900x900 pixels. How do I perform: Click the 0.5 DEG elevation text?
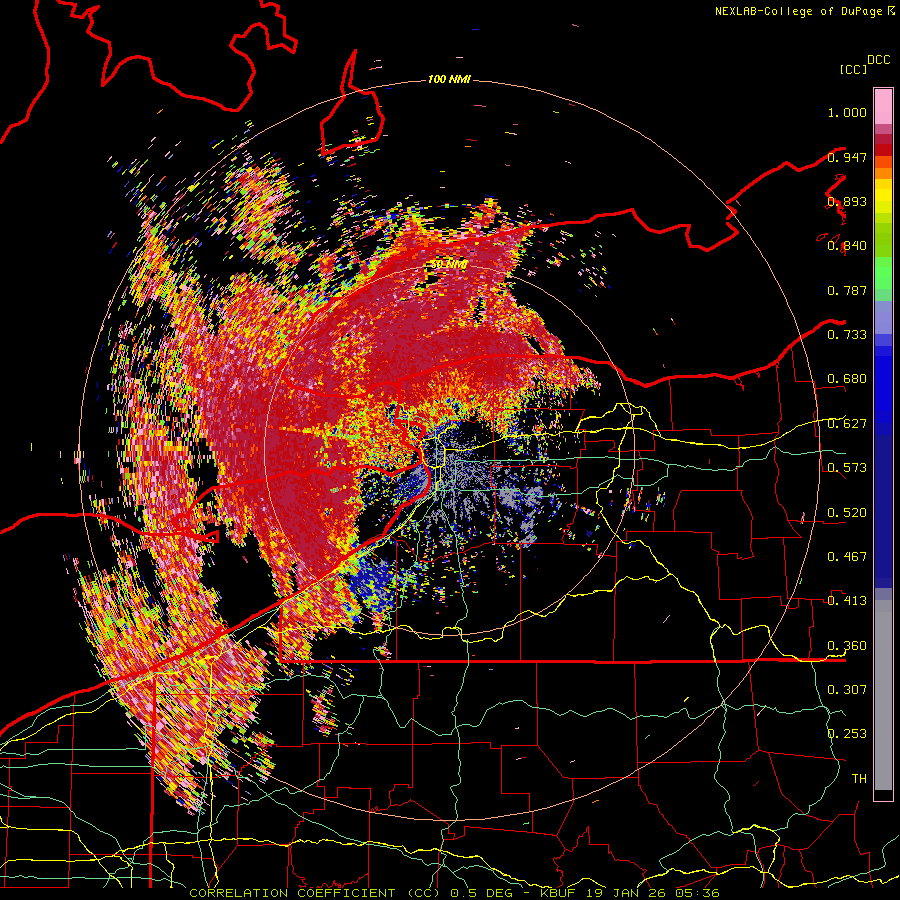coord(482,893)
